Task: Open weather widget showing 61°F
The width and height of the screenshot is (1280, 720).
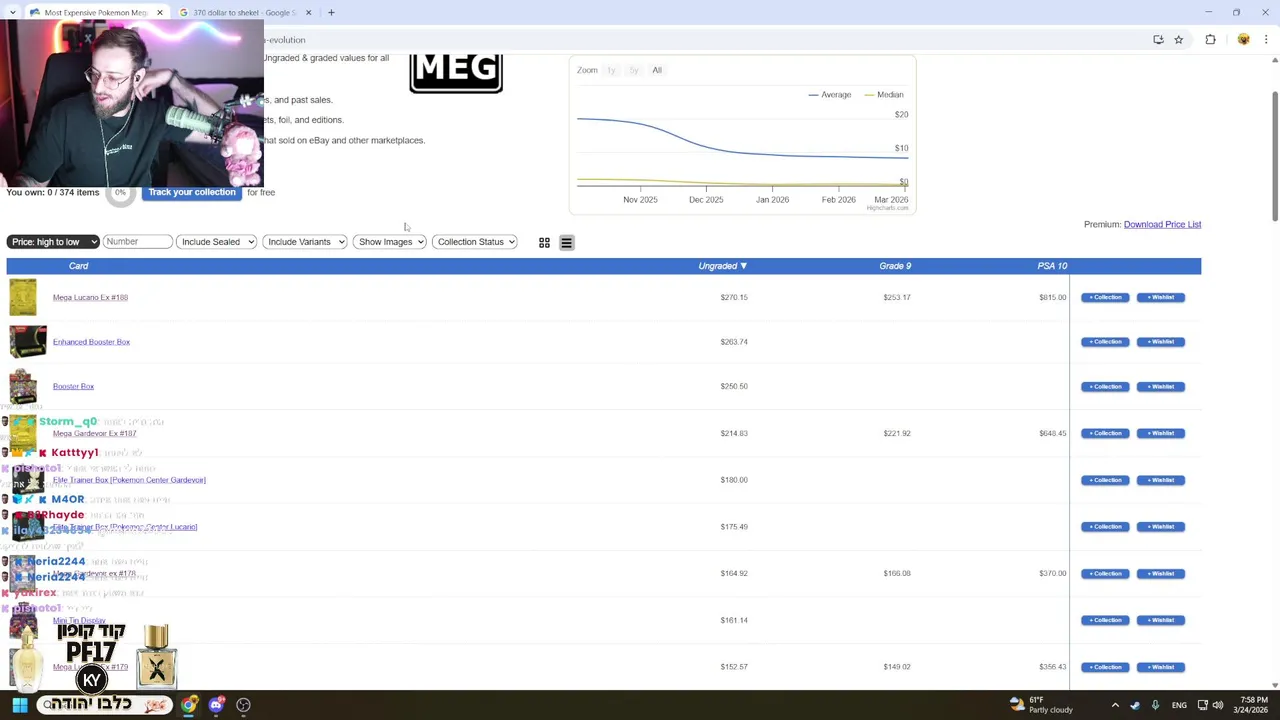Action: [x=1041, y=705]
